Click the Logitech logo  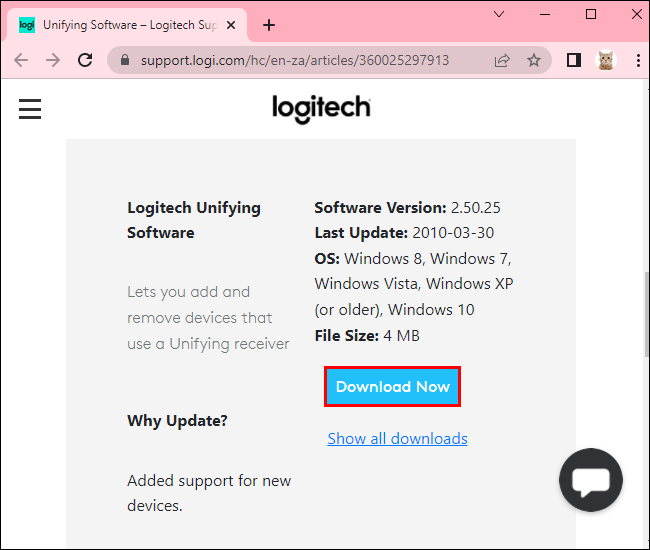point(321,109)
